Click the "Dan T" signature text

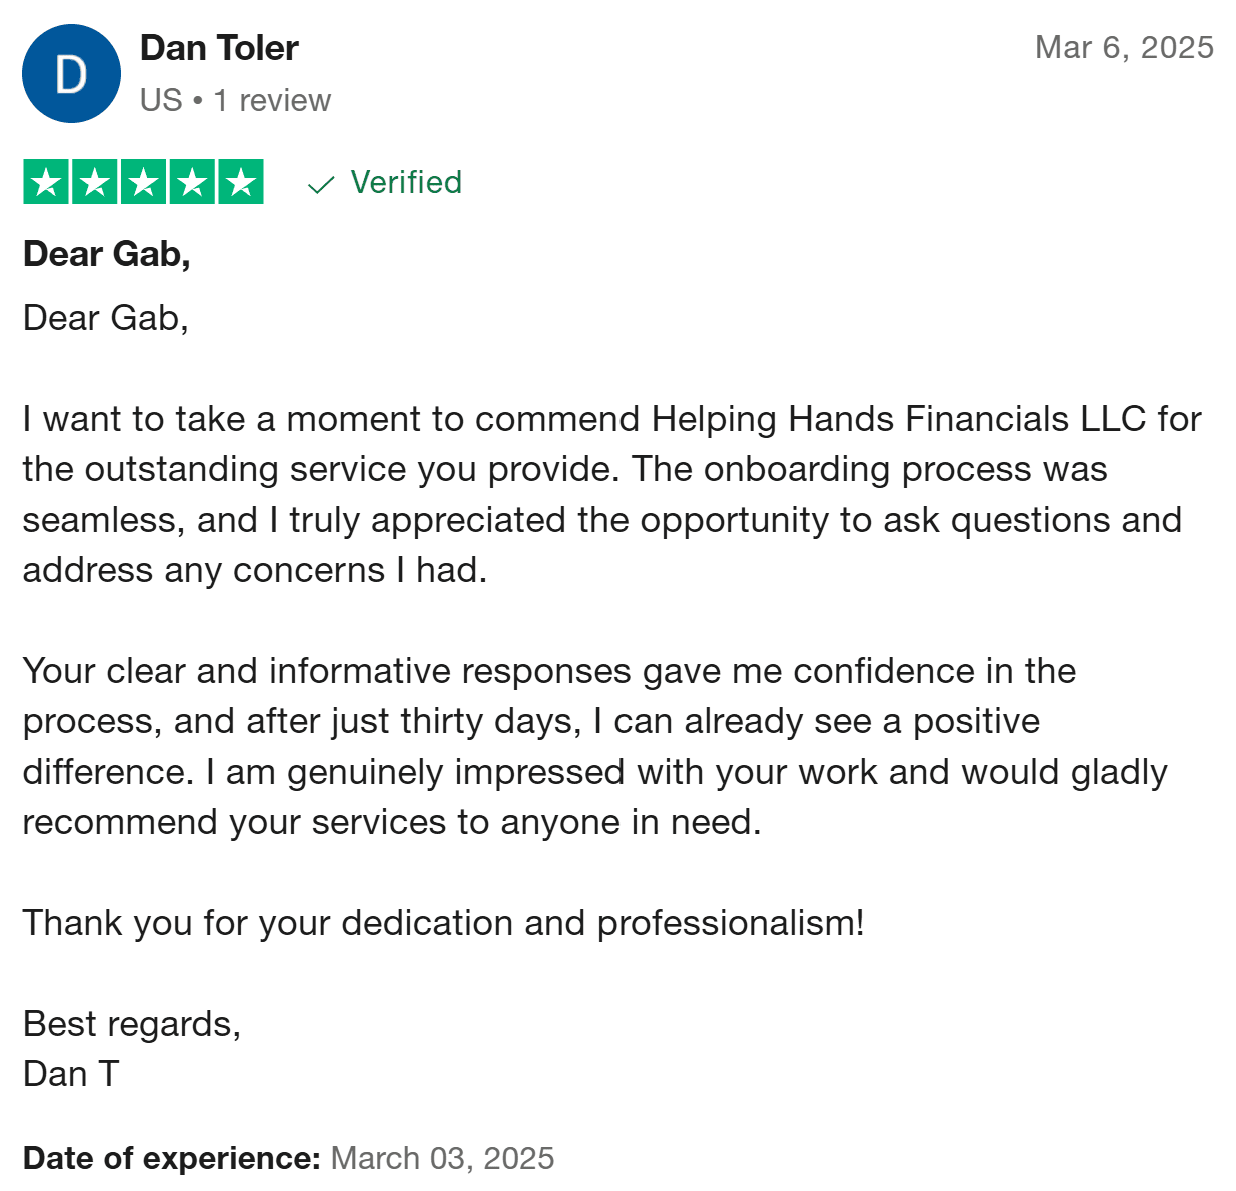(x=71, y=1074)
